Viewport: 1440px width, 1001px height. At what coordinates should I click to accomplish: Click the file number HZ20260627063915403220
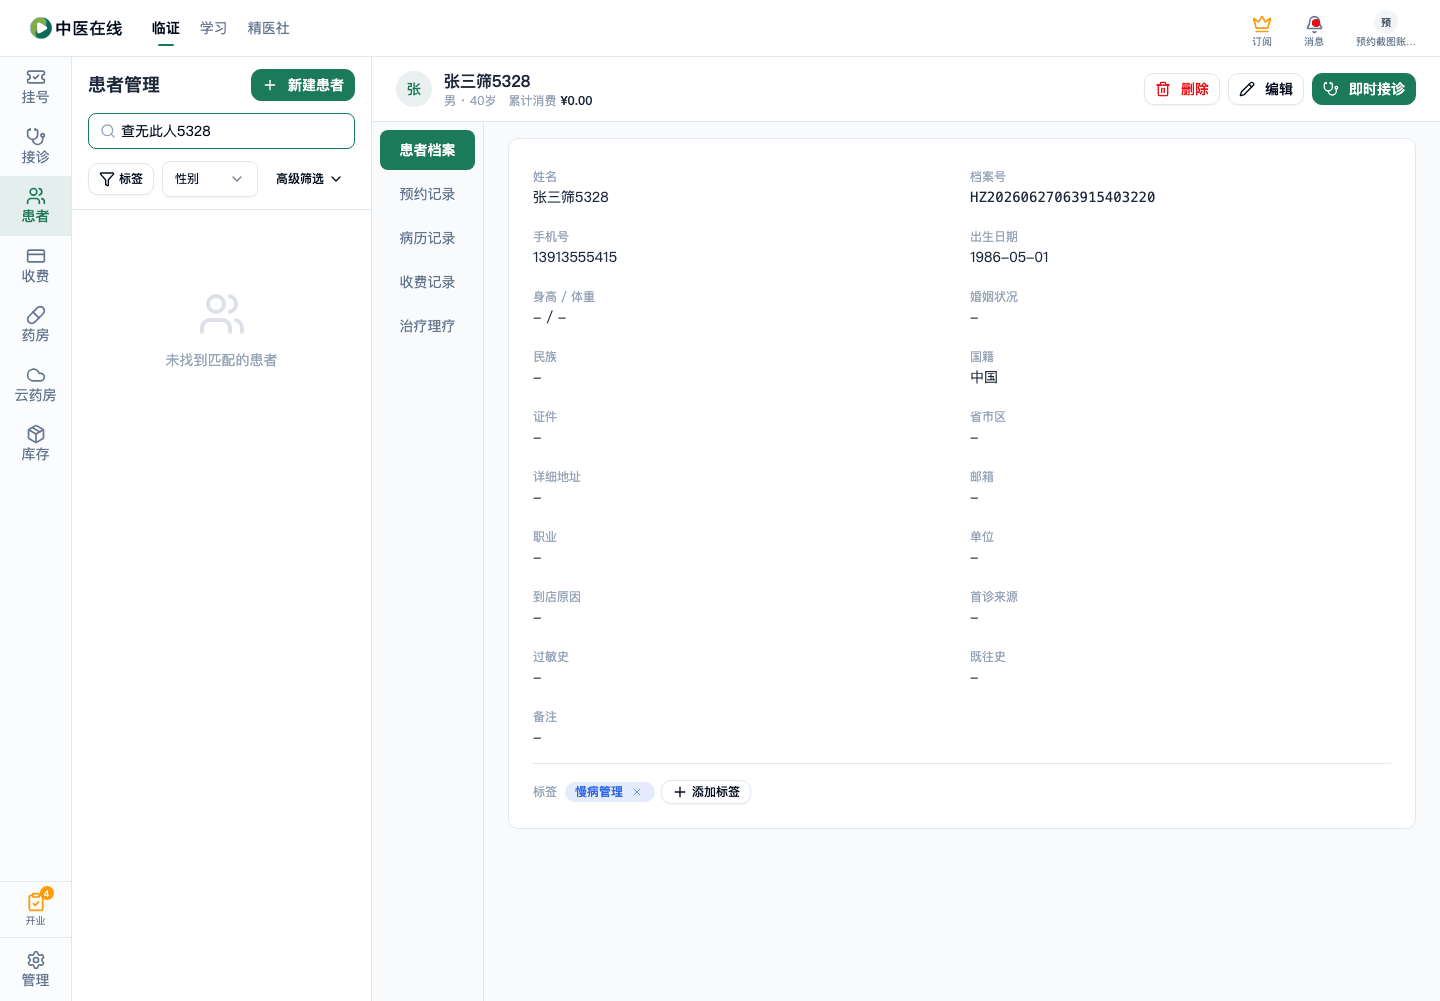click(1062, 197)
